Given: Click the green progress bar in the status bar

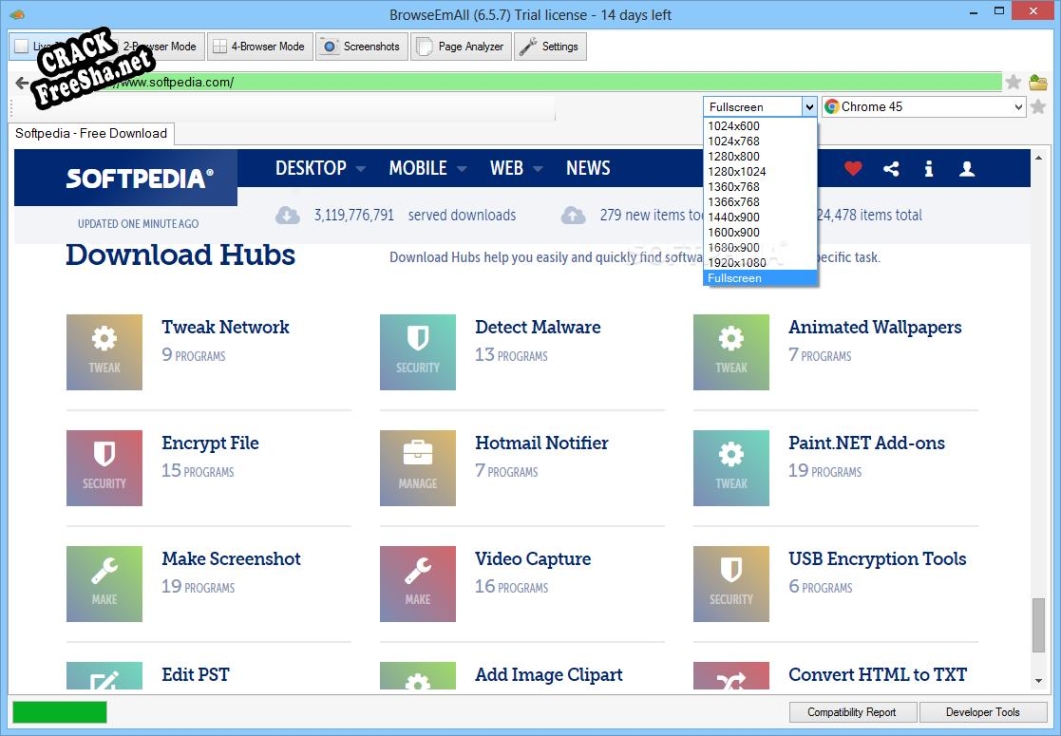Looking at the screenshot, I should coord(59,712).
